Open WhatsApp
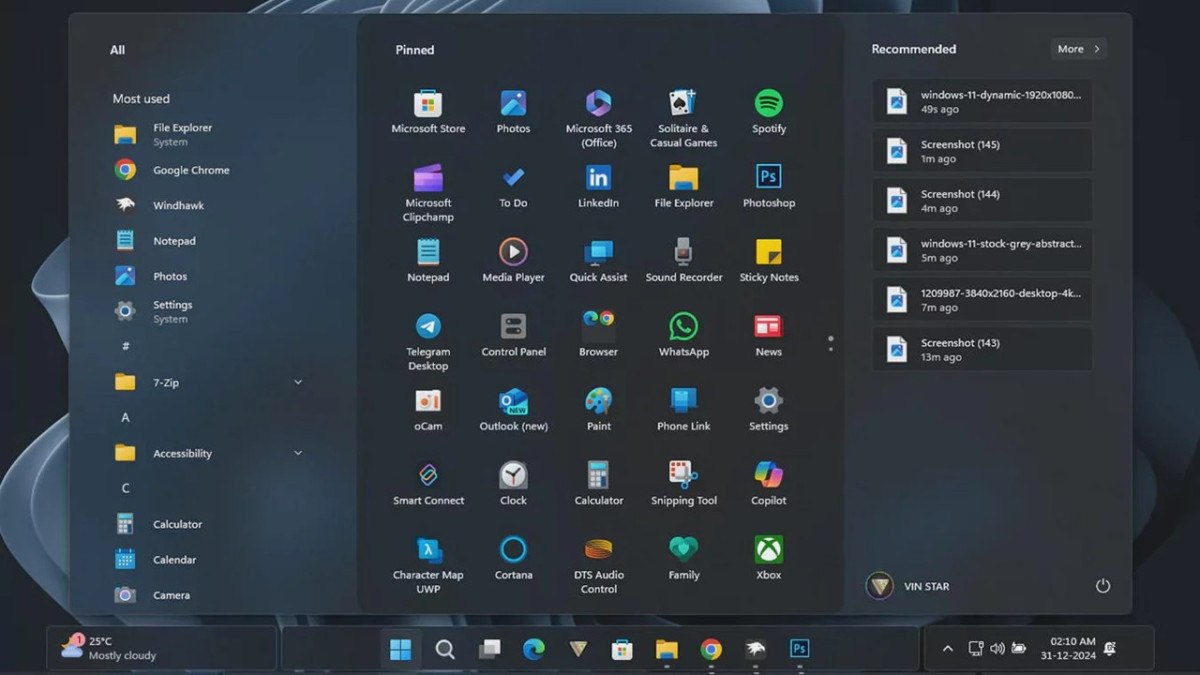The image size is (1200, 675). [x=683, y=330]
